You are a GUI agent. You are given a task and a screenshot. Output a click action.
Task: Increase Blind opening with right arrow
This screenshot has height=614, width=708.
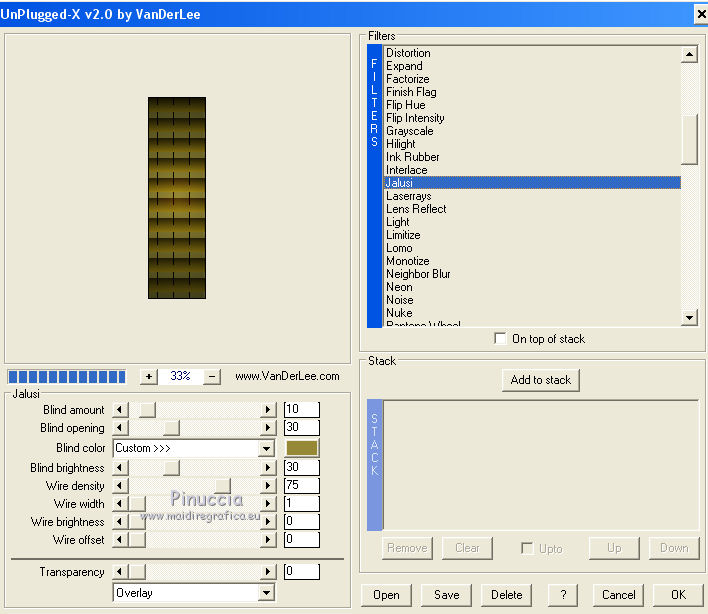[268, 428]
